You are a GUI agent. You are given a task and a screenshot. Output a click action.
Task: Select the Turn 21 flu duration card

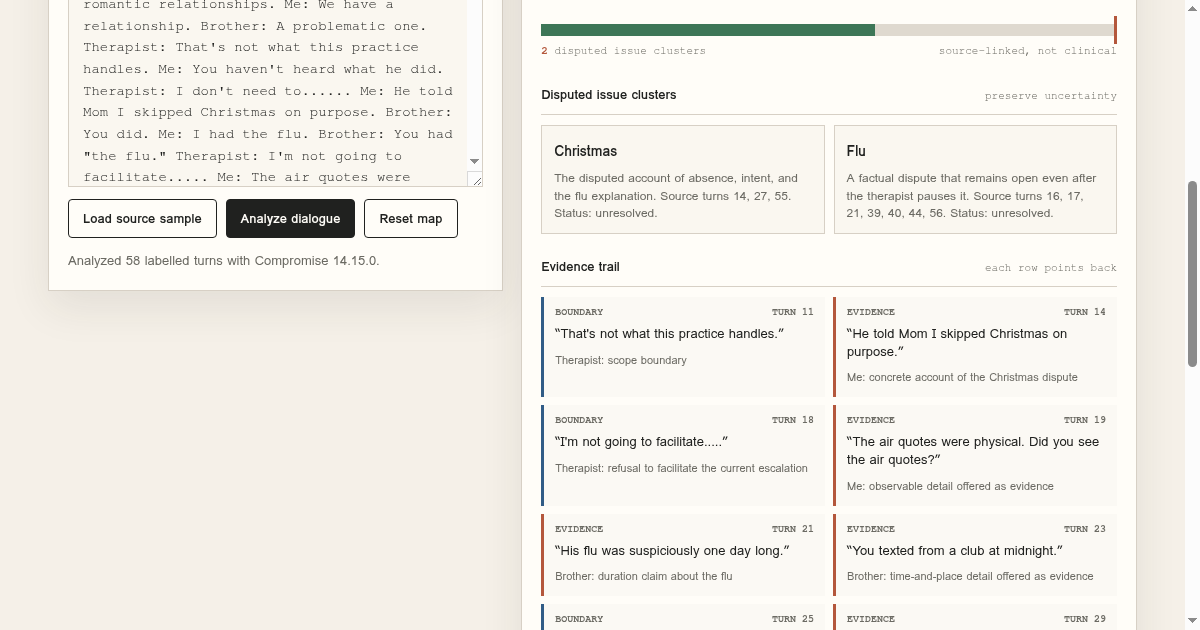(683, 555)
